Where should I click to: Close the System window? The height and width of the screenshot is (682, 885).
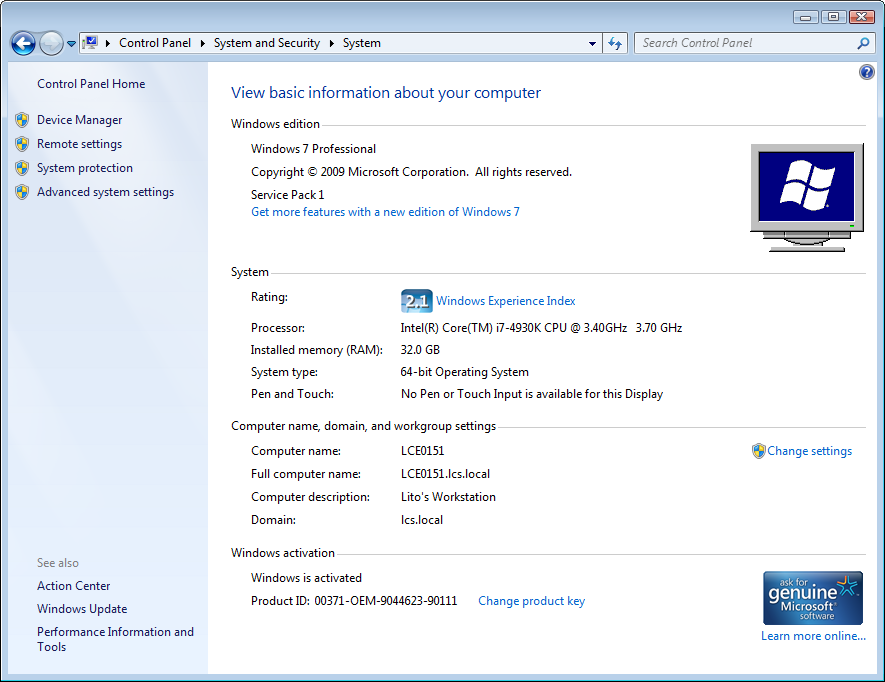click(x=861, y=17)
